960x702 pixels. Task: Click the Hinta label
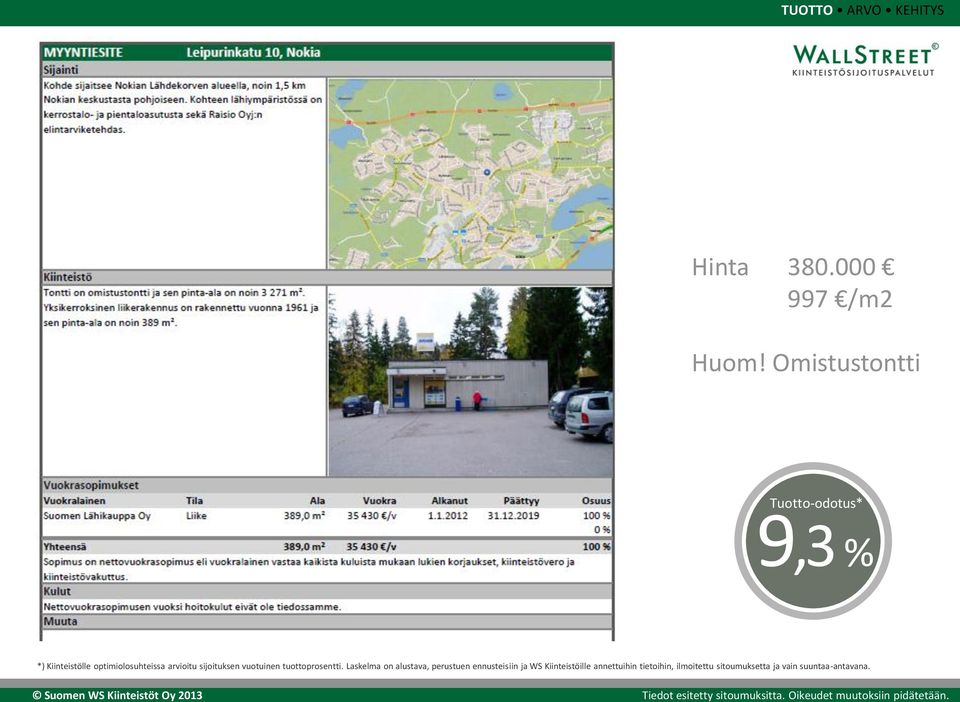point(720,267)
